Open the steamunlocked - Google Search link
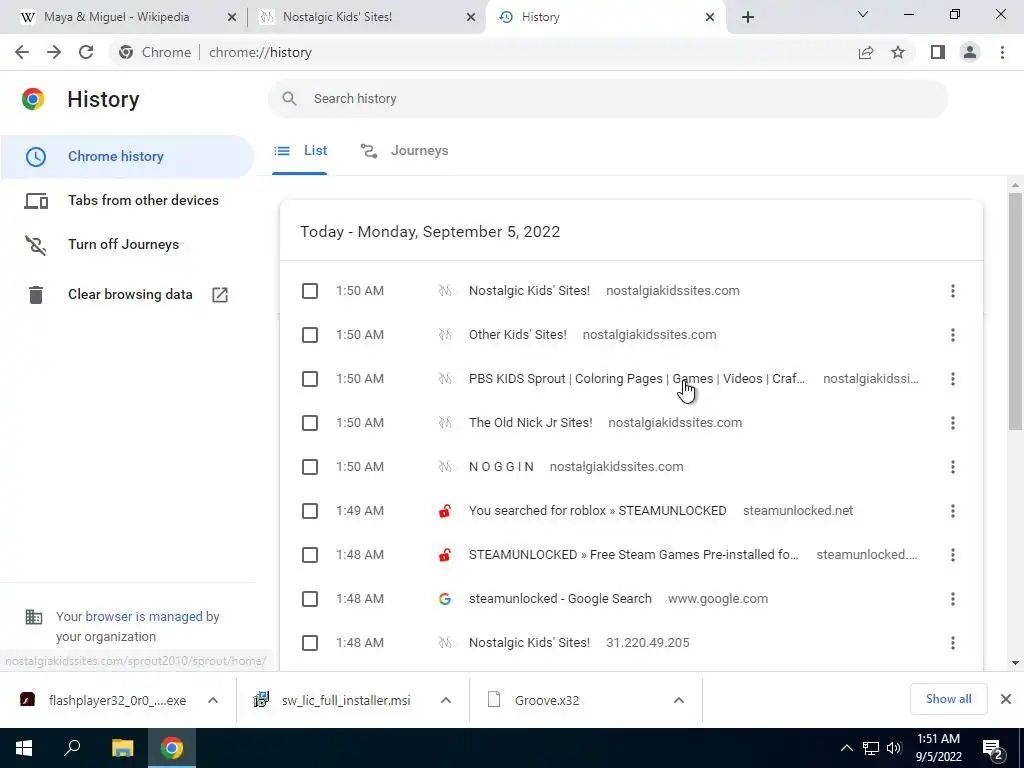This screenshot has height=768, width=1024. pyautogui.click(x=560, y=599)
